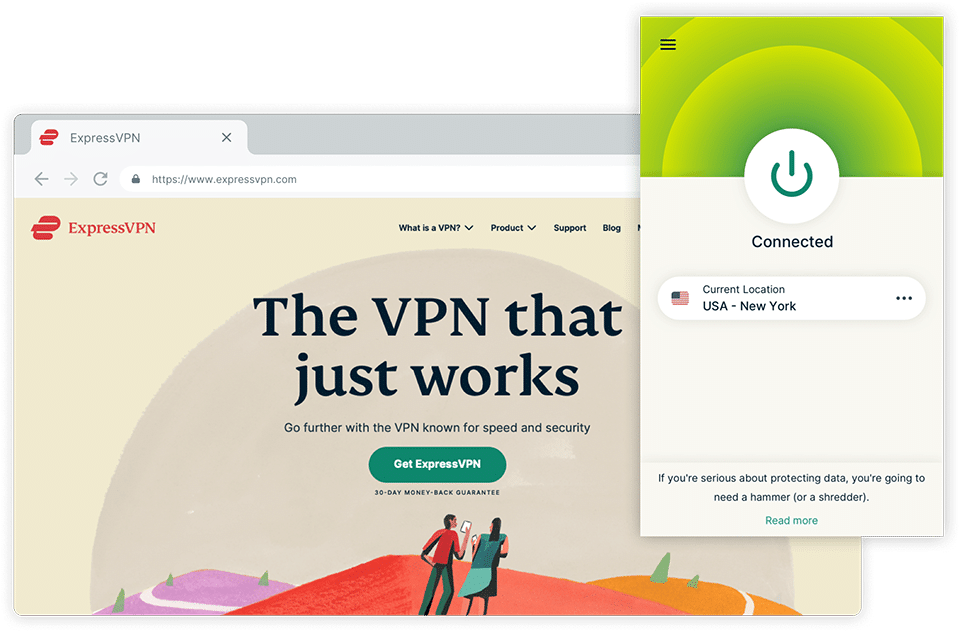Go back with the browser back arrow

[x=42, y=179]
